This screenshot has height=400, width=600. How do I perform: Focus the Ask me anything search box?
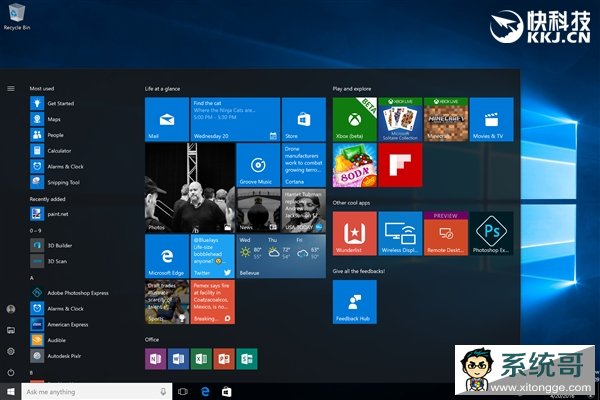pyautogui.click(x=97, y=392)
